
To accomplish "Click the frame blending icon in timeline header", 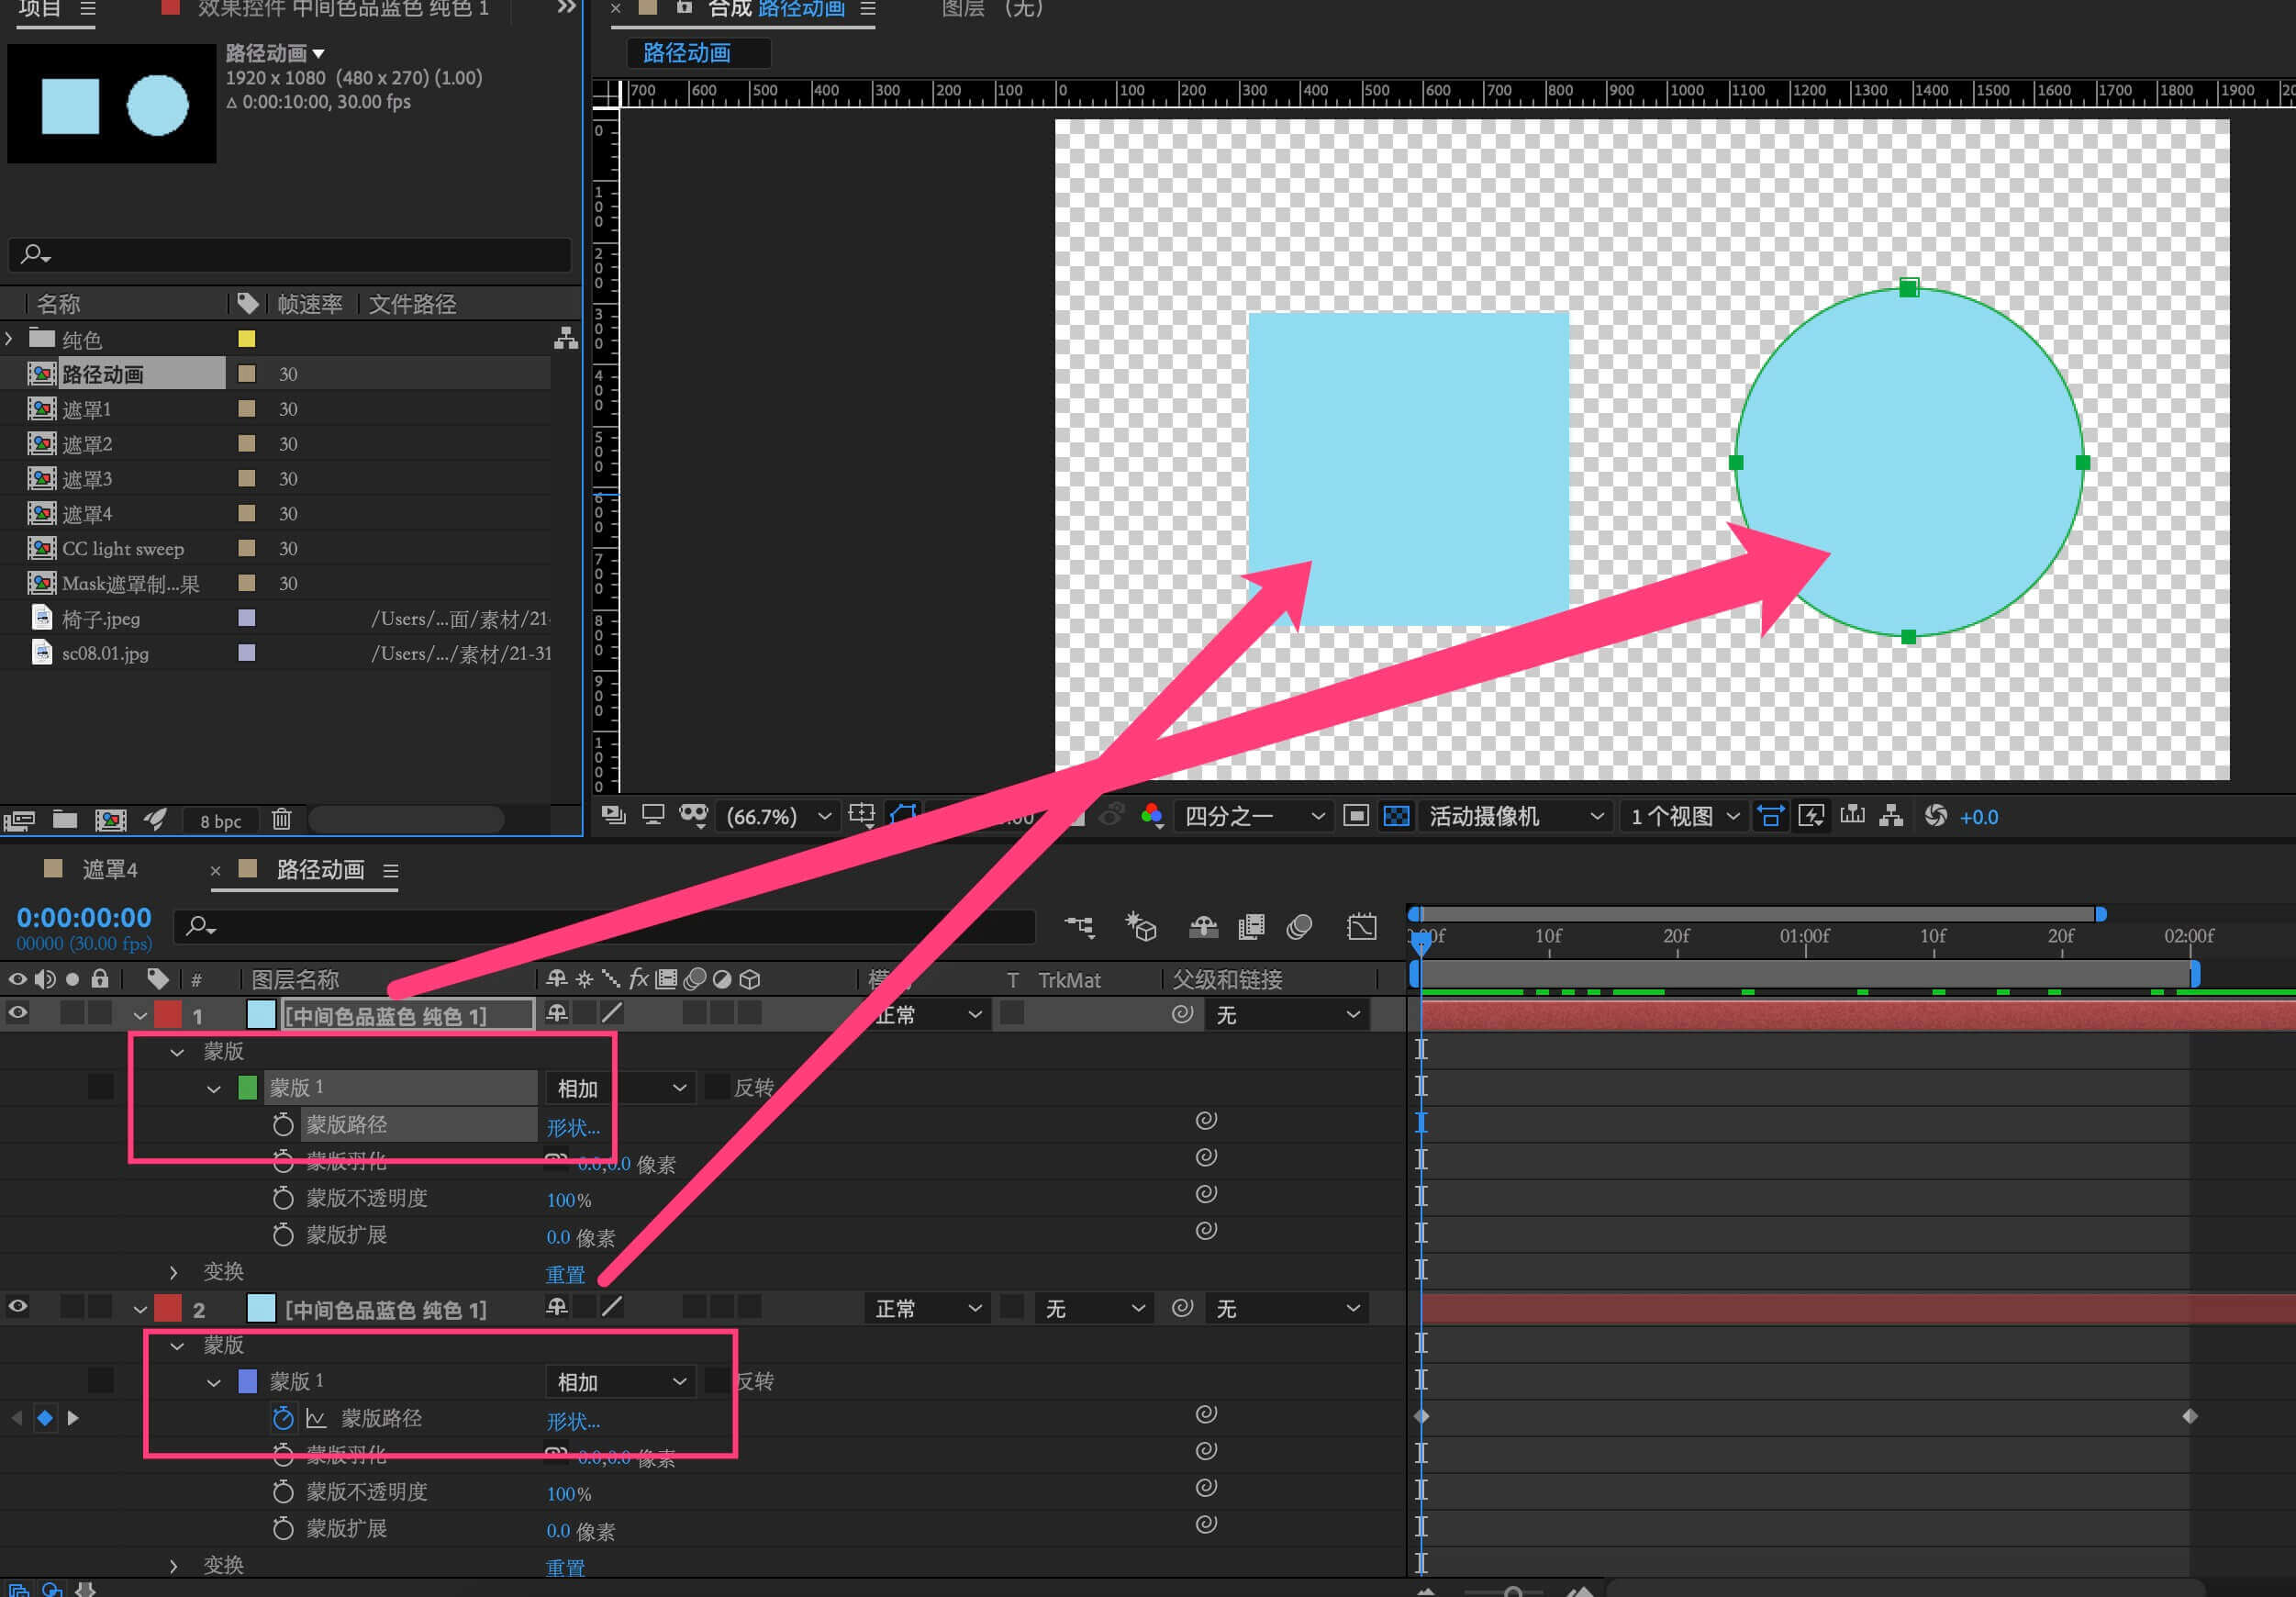I will point(1251,928).
